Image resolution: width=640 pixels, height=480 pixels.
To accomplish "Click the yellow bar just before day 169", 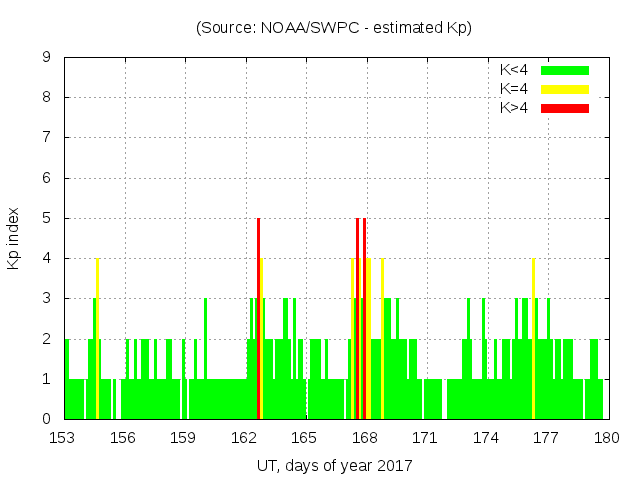I will (x=382, y=340).
